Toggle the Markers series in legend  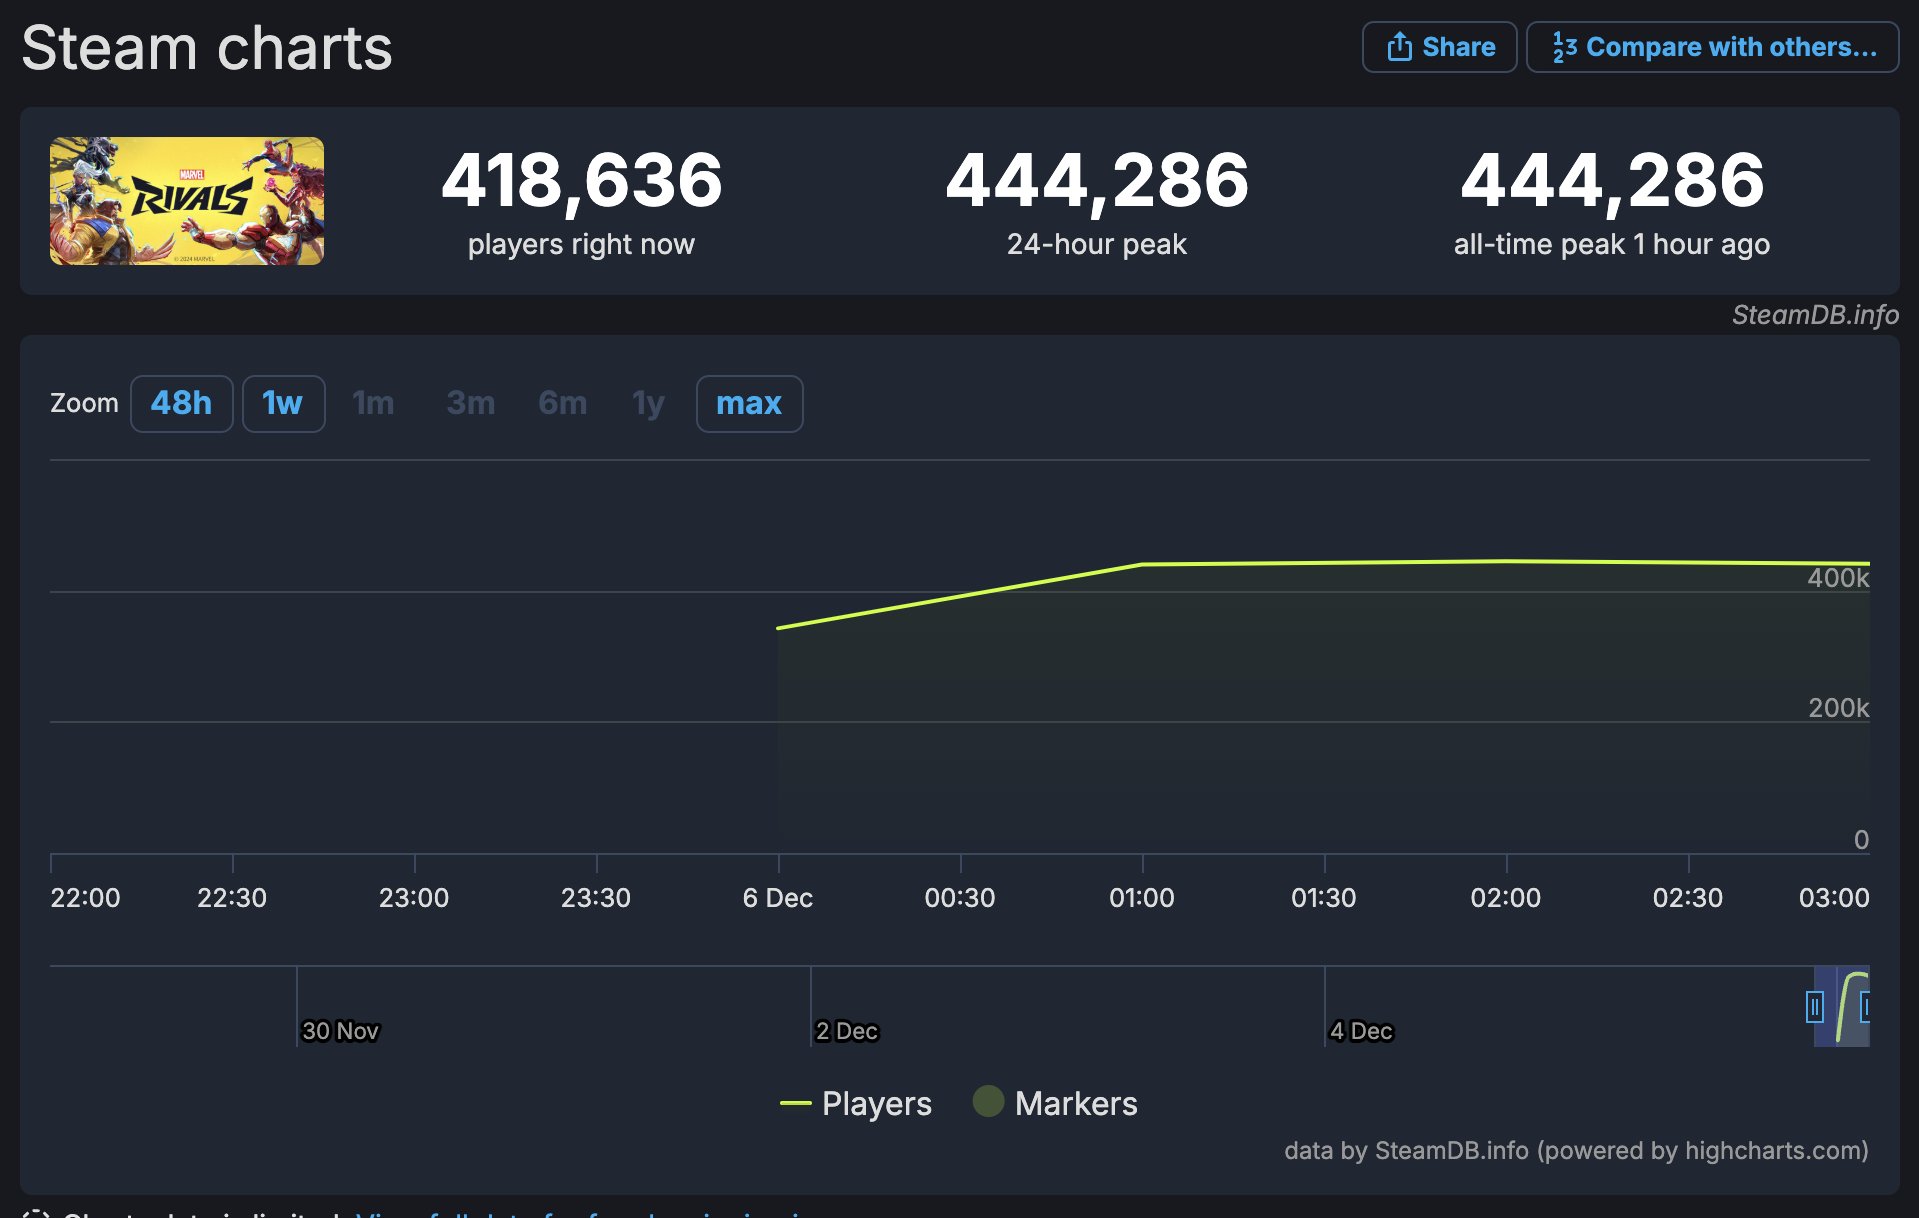(1055, 1103)
